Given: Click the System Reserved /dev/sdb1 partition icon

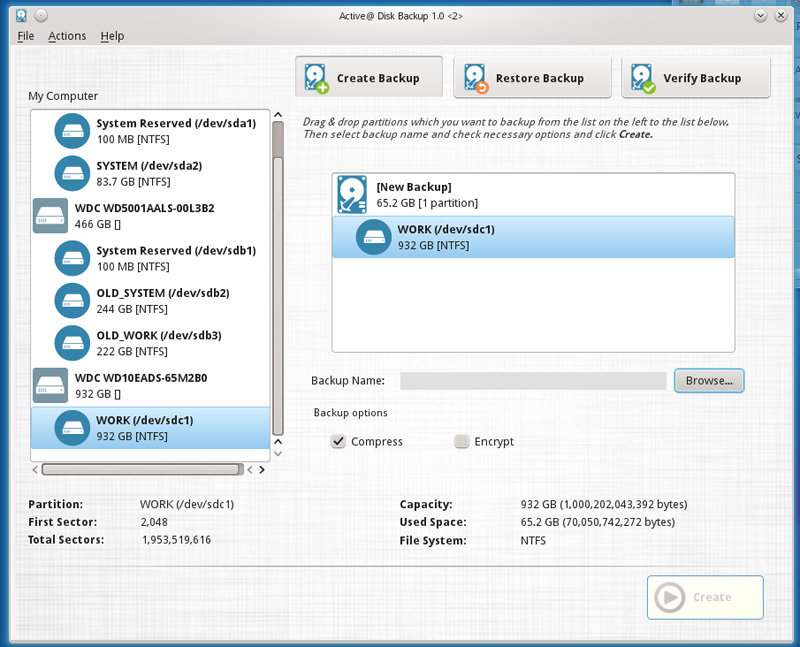Looking at the screenshot, I should pyautogui.click(x=72, y=258).
